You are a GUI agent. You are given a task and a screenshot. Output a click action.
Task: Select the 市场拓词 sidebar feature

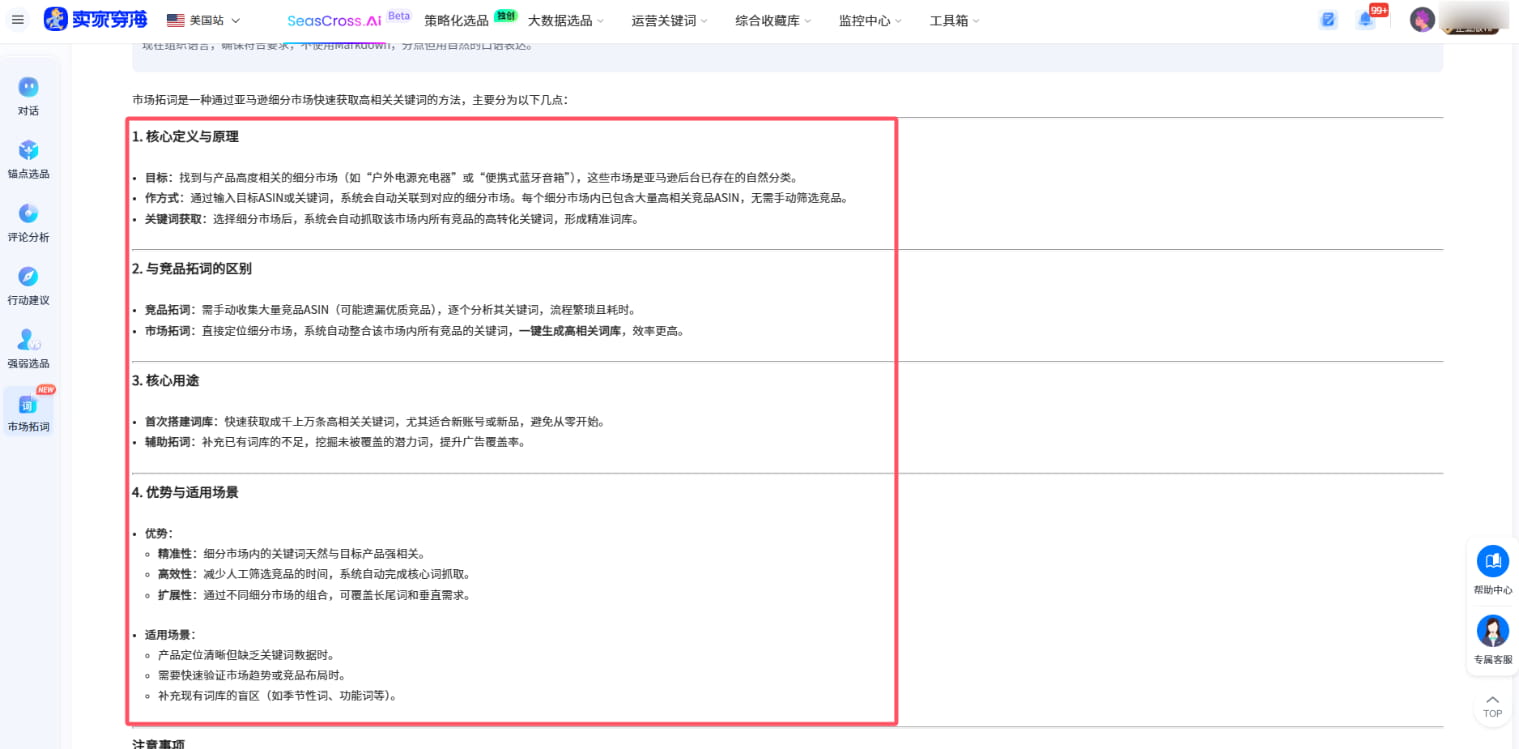29,412
